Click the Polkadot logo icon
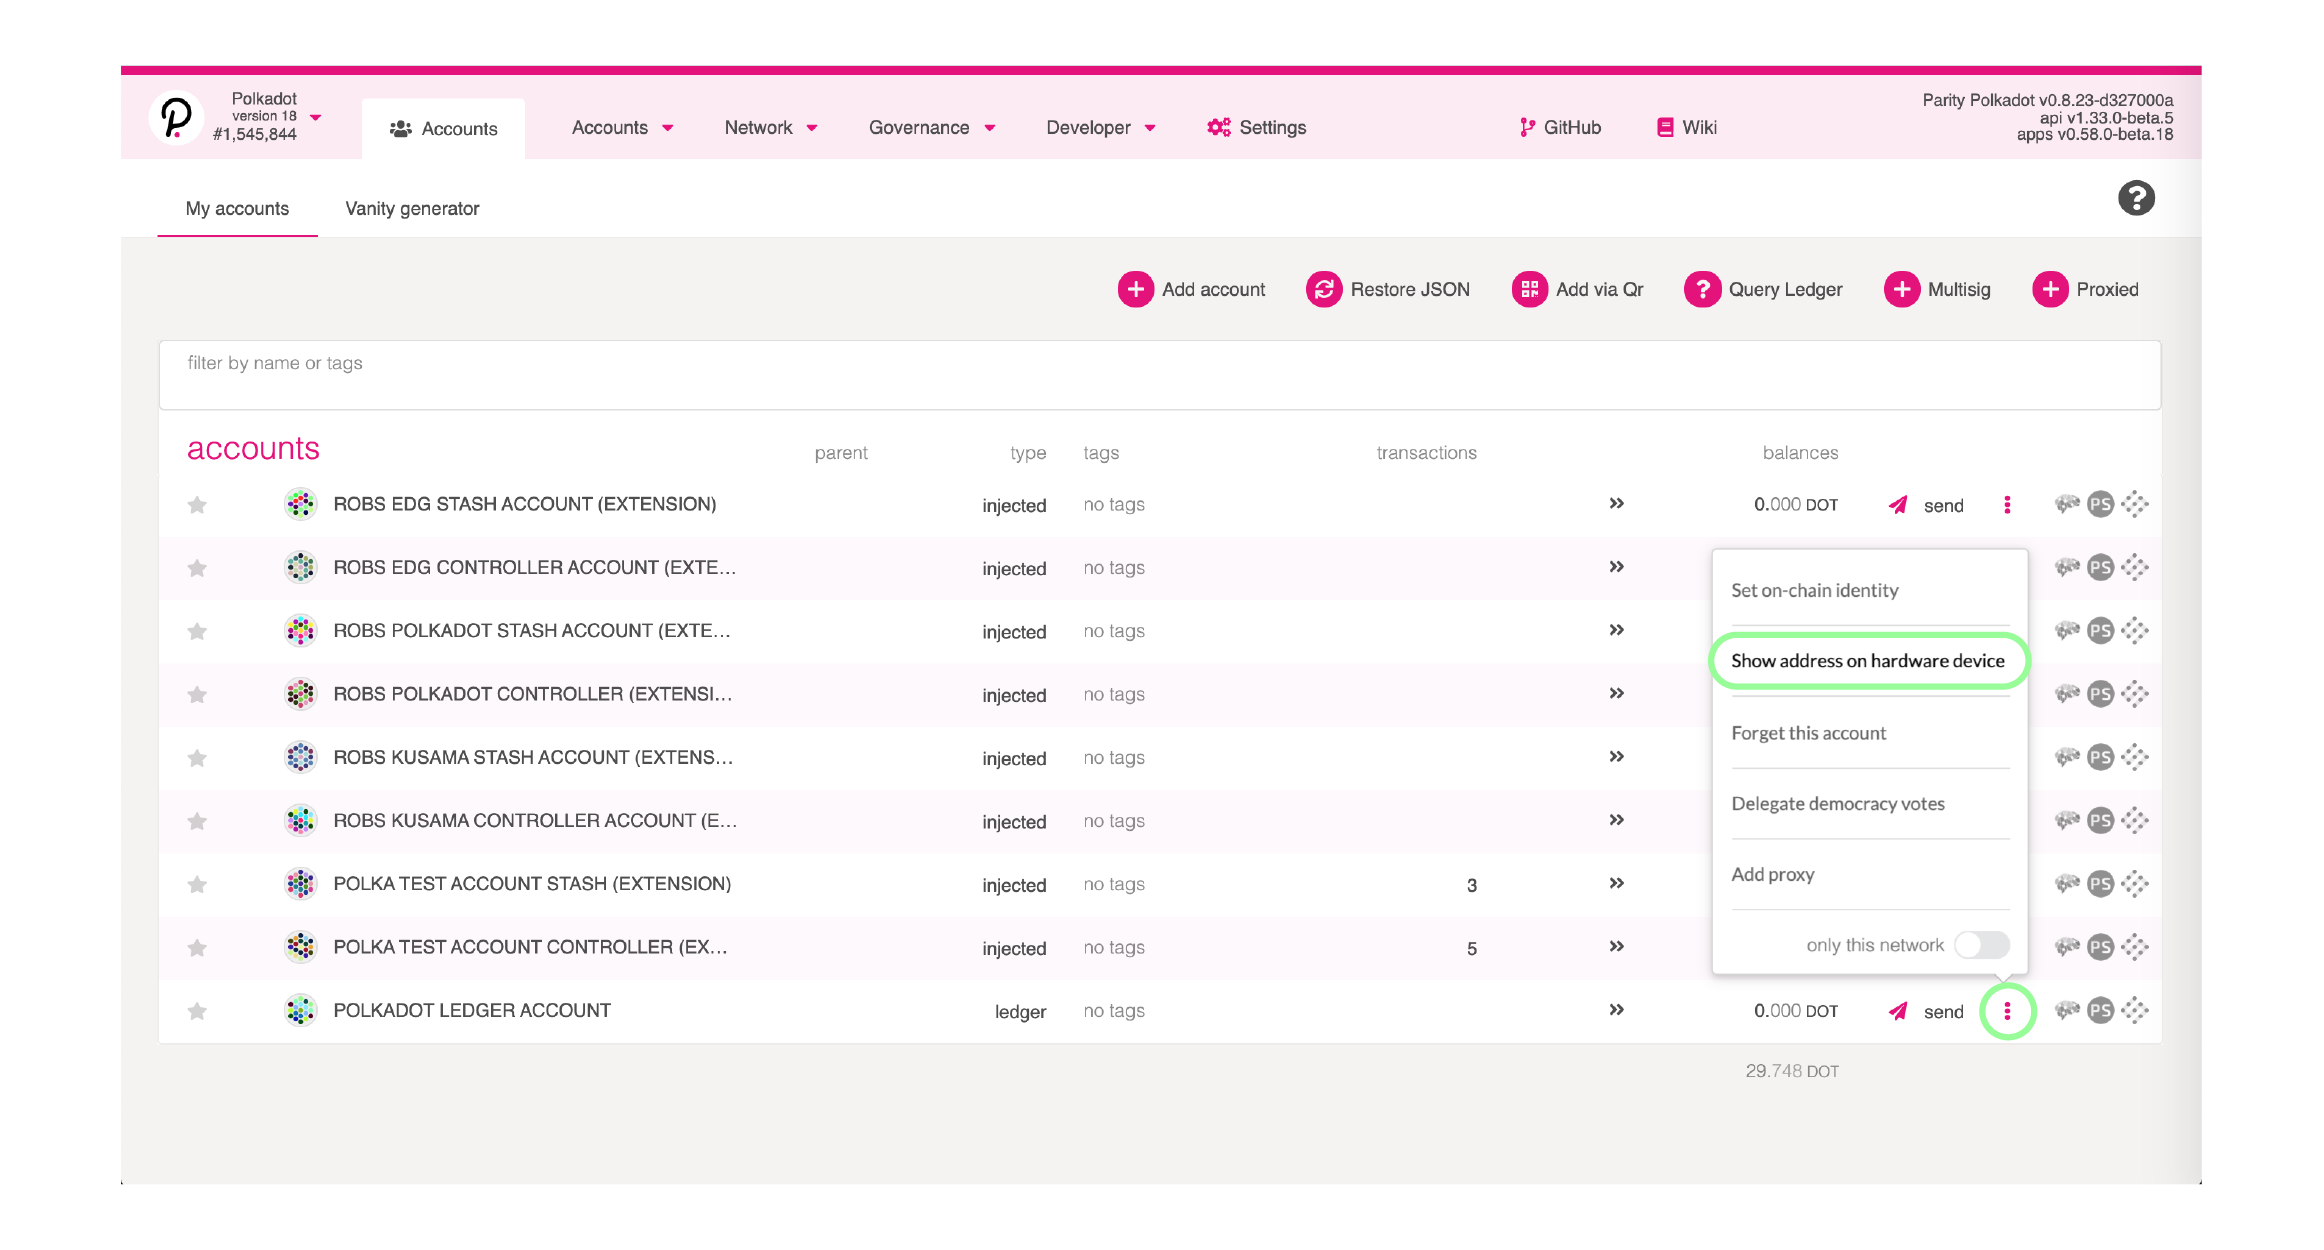This screenshot has width=2324, height=1250. pos(176,117)
